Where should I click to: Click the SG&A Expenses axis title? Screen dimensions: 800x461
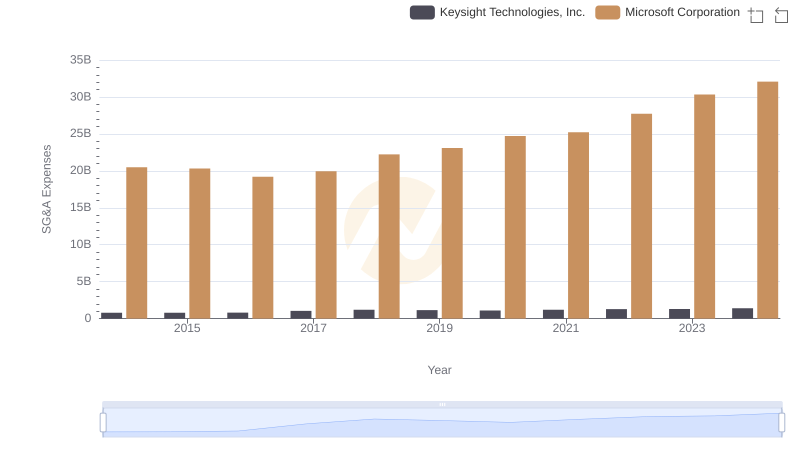[x=46, y=189]
